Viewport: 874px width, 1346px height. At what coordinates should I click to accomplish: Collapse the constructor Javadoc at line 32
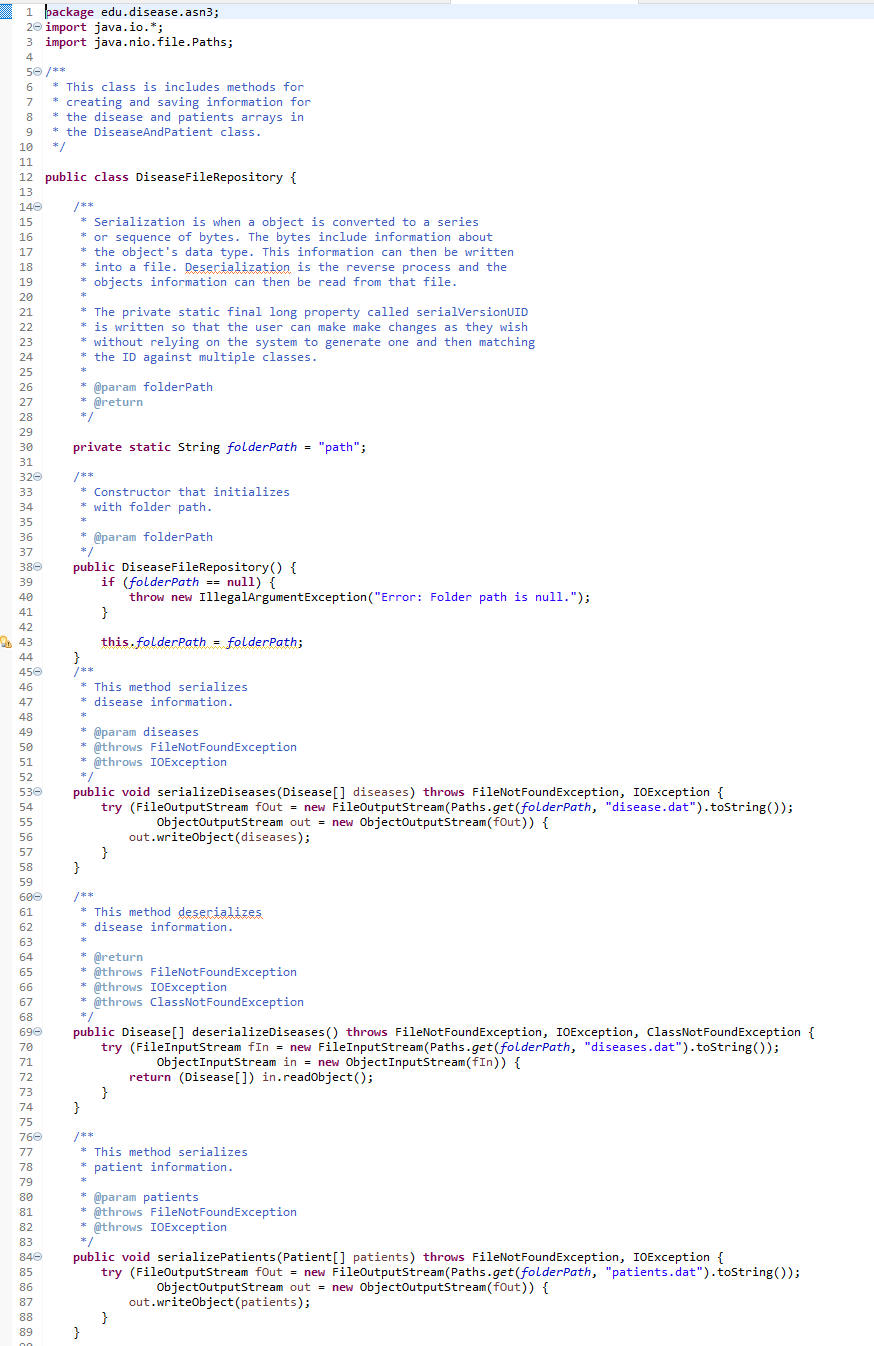point(36,477)
